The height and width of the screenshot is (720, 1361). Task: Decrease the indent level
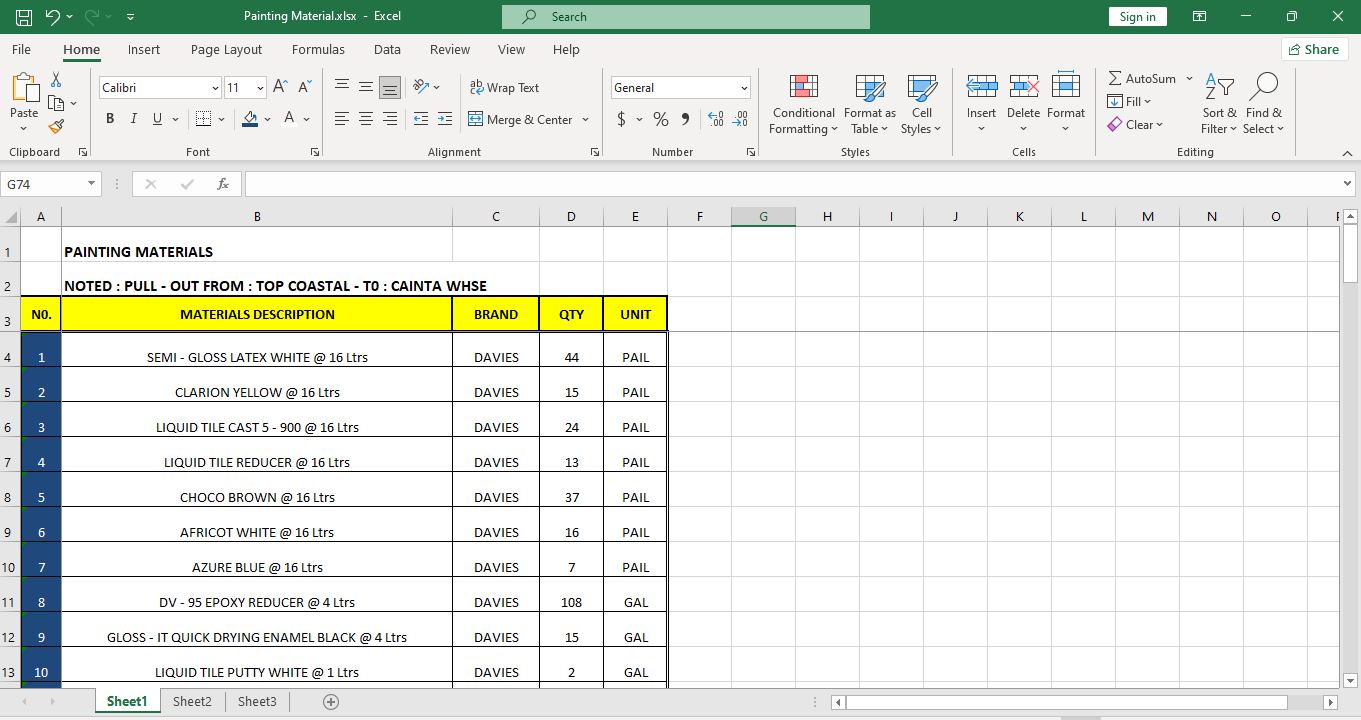420,119
